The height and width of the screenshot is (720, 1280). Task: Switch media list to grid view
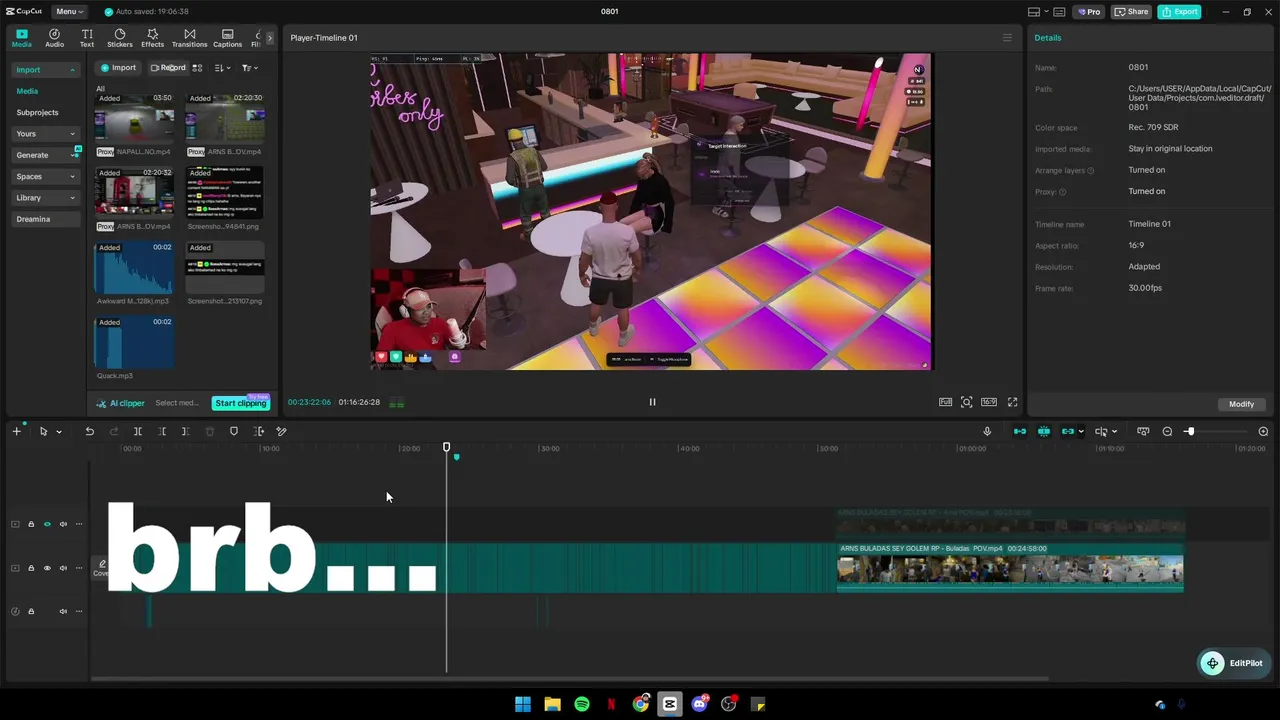[x=197, y=68]
